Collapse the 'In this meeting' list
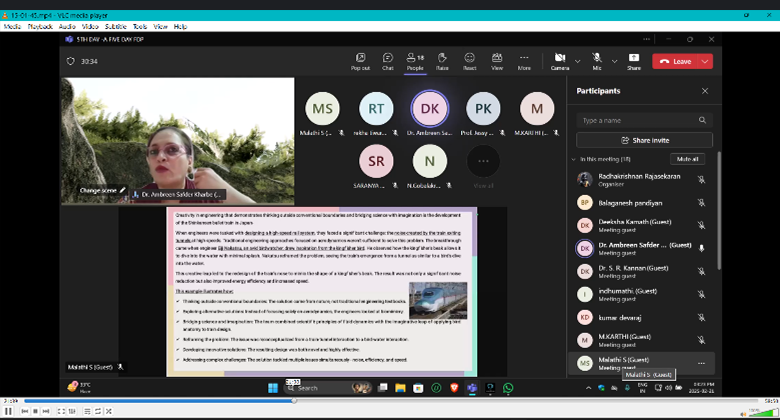Viewport: 780px width, 420px height. click(x=574, y=159)
